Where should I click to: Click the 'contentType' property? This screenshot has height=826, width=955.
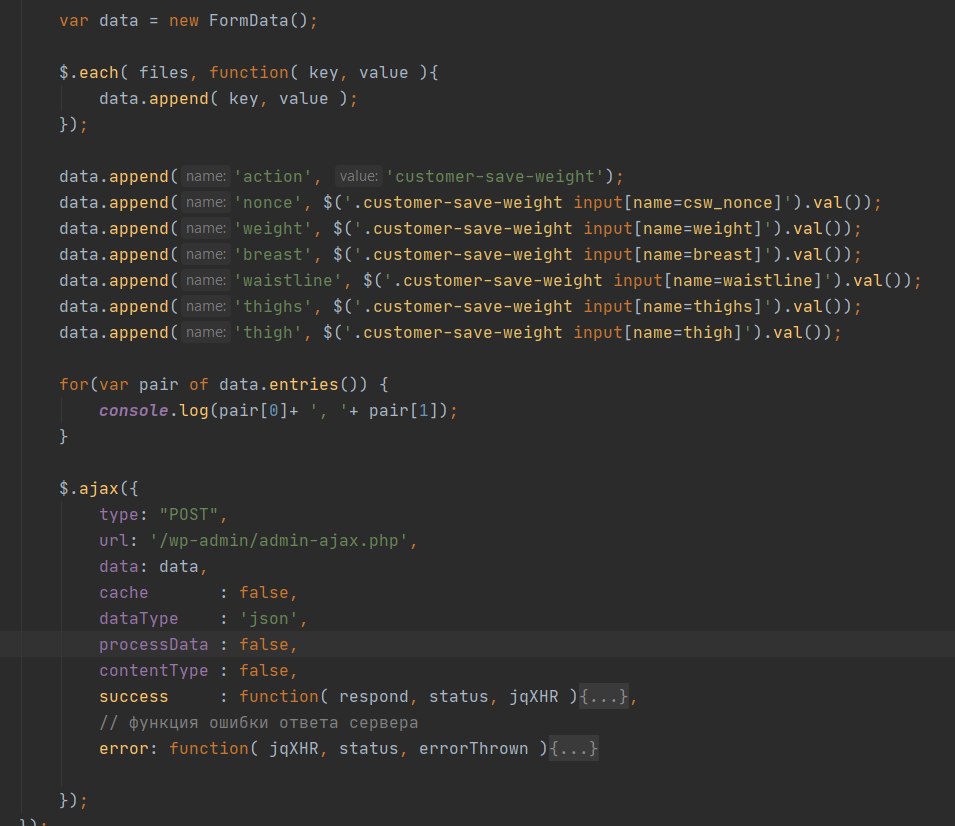[x=153, y=671]
